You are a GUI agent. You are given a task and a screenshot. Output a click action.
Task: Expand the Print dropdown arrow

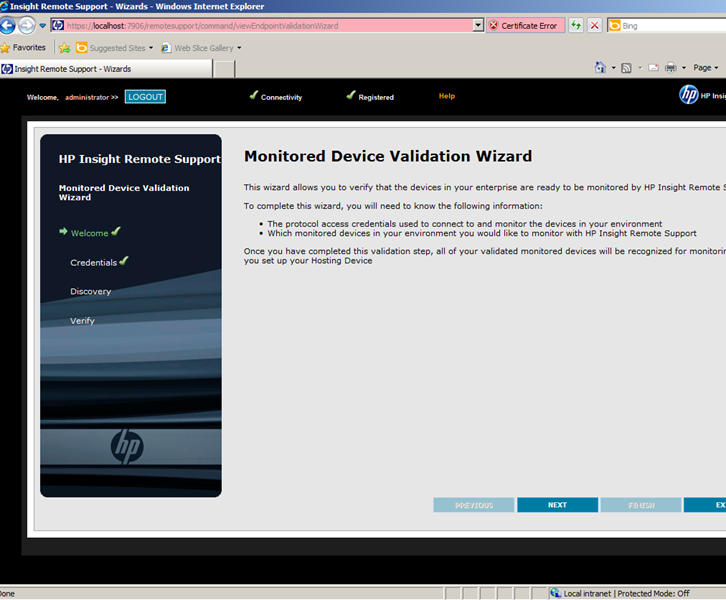pyautogui.click(x=684, y=68)
